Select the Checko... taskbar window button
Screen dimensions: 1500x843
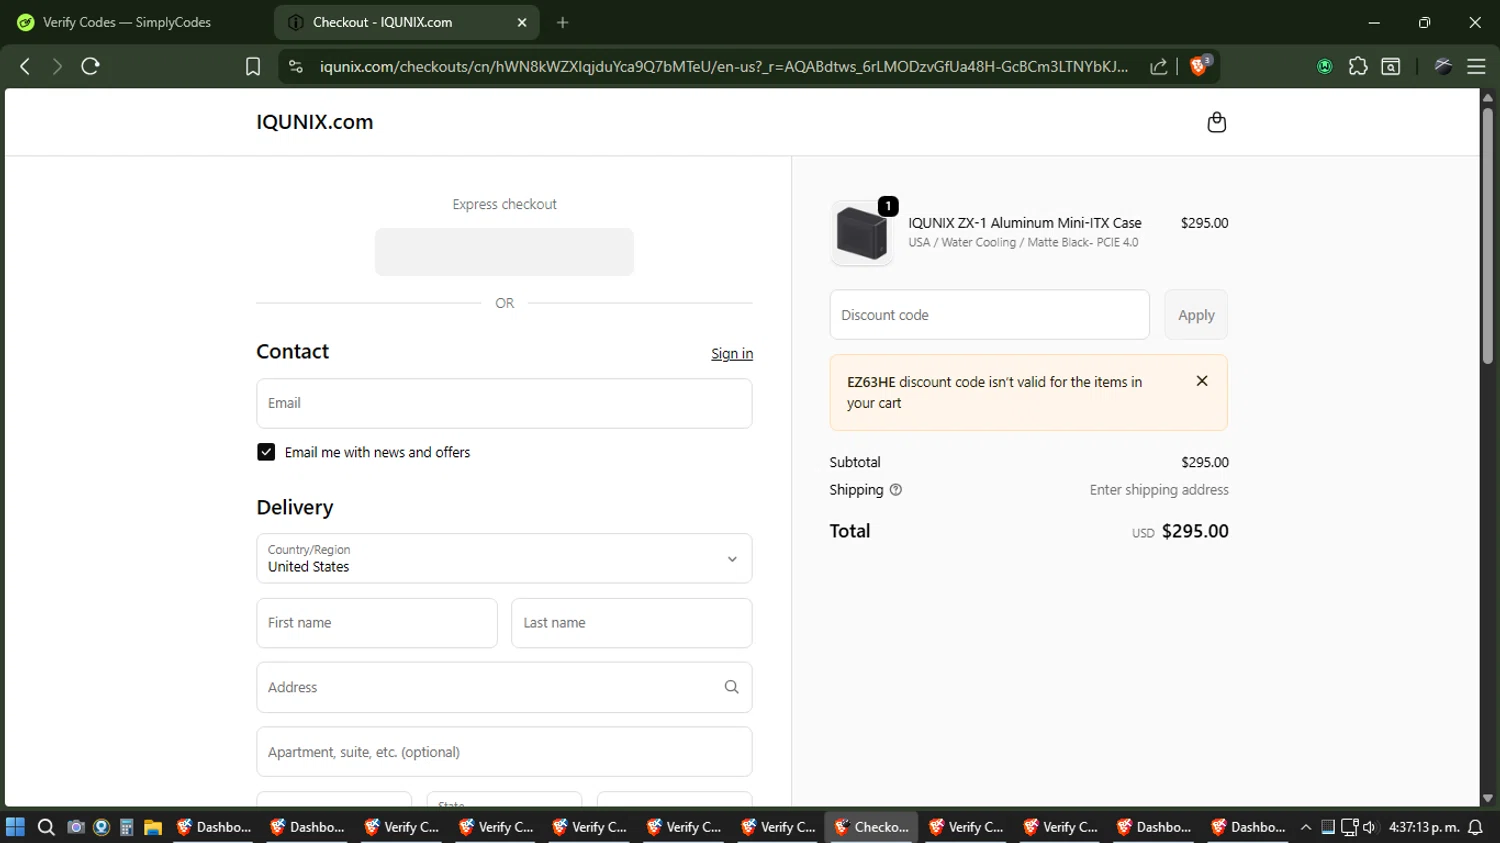pyautogui.click(x=872, y=827)
